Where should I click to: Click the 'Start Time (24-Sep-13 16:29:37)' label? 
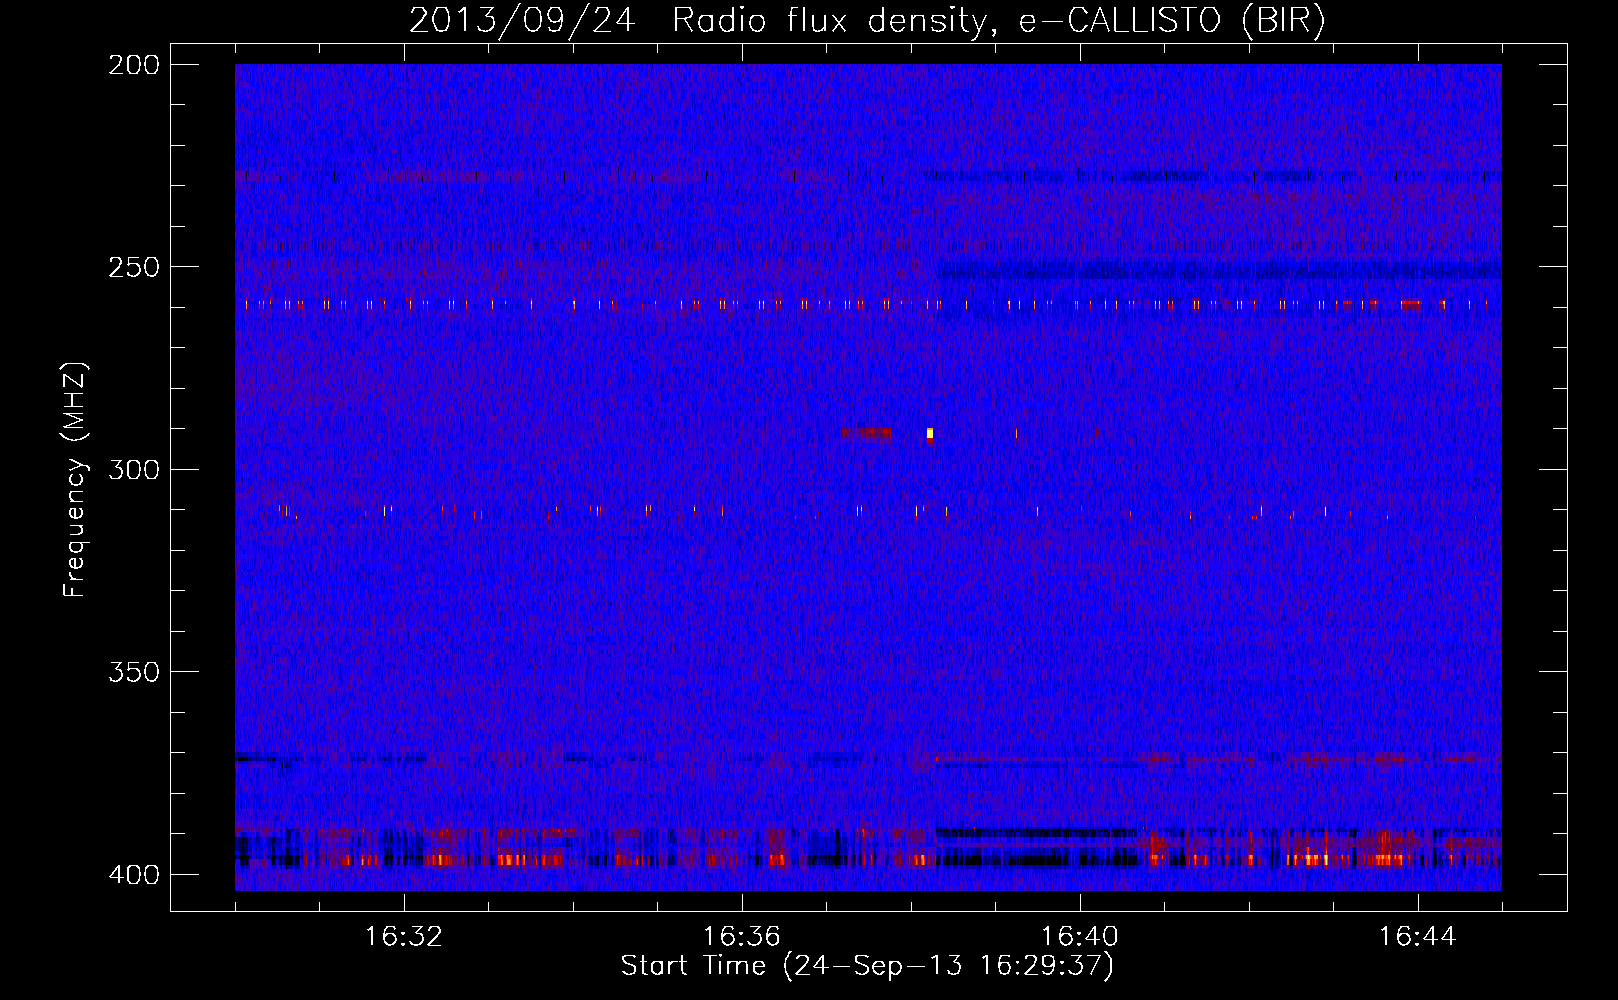click(867, 966)
